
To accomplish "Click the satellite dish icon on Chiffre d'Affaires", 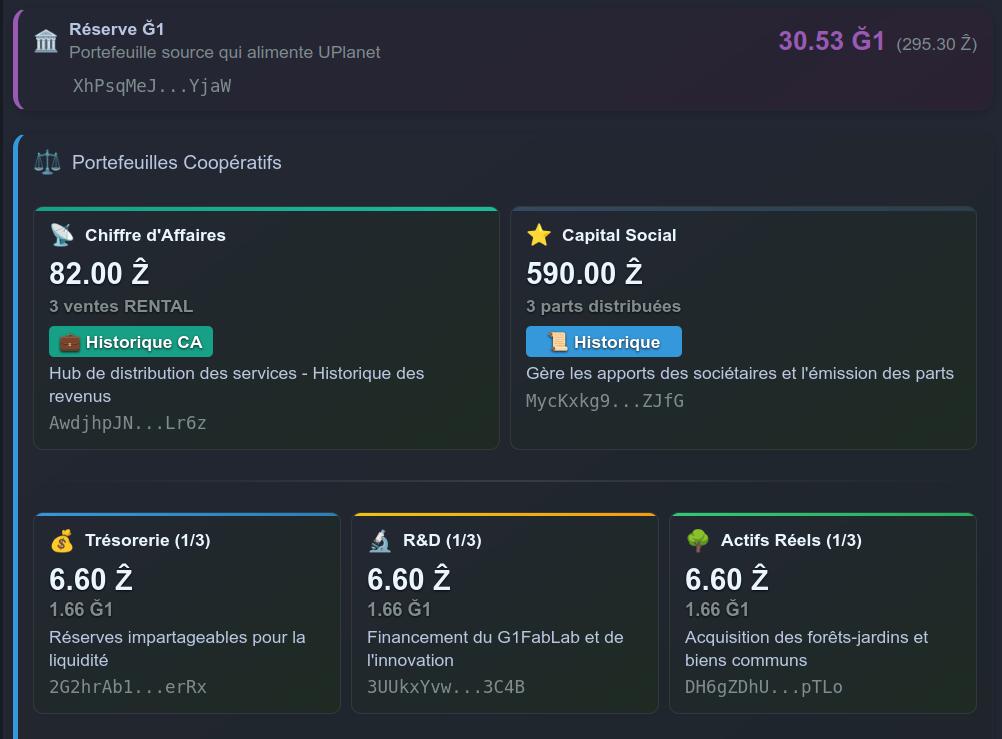I will [x=62, y=235].
